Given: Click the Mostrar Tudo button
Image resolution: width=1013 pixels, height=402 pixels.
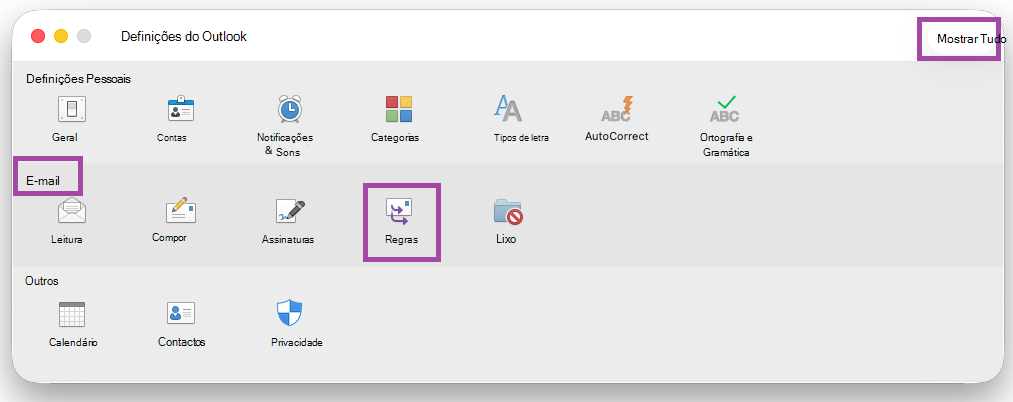Looking at the screenshot, I should point(971,39).
